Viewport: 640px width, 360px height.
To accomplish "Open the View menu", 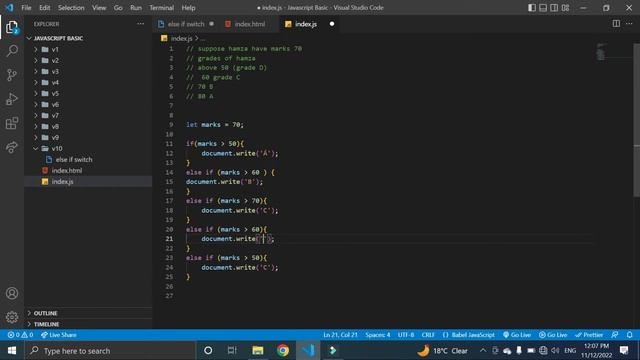I will (99, 8).
